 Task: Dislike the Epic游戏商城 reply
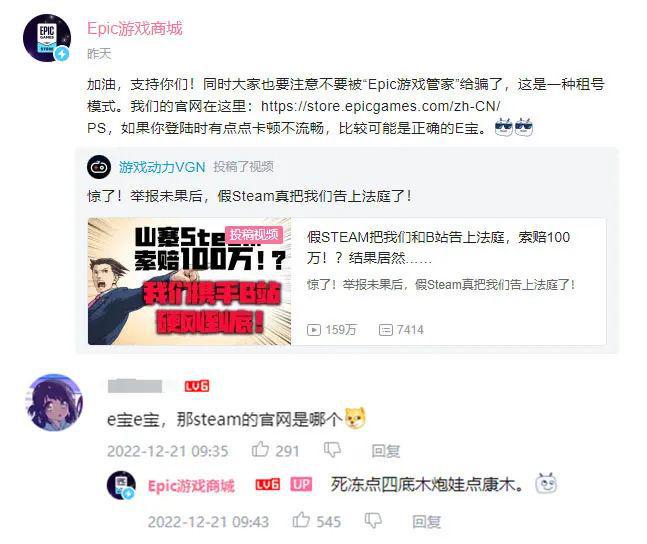point(373,521)
